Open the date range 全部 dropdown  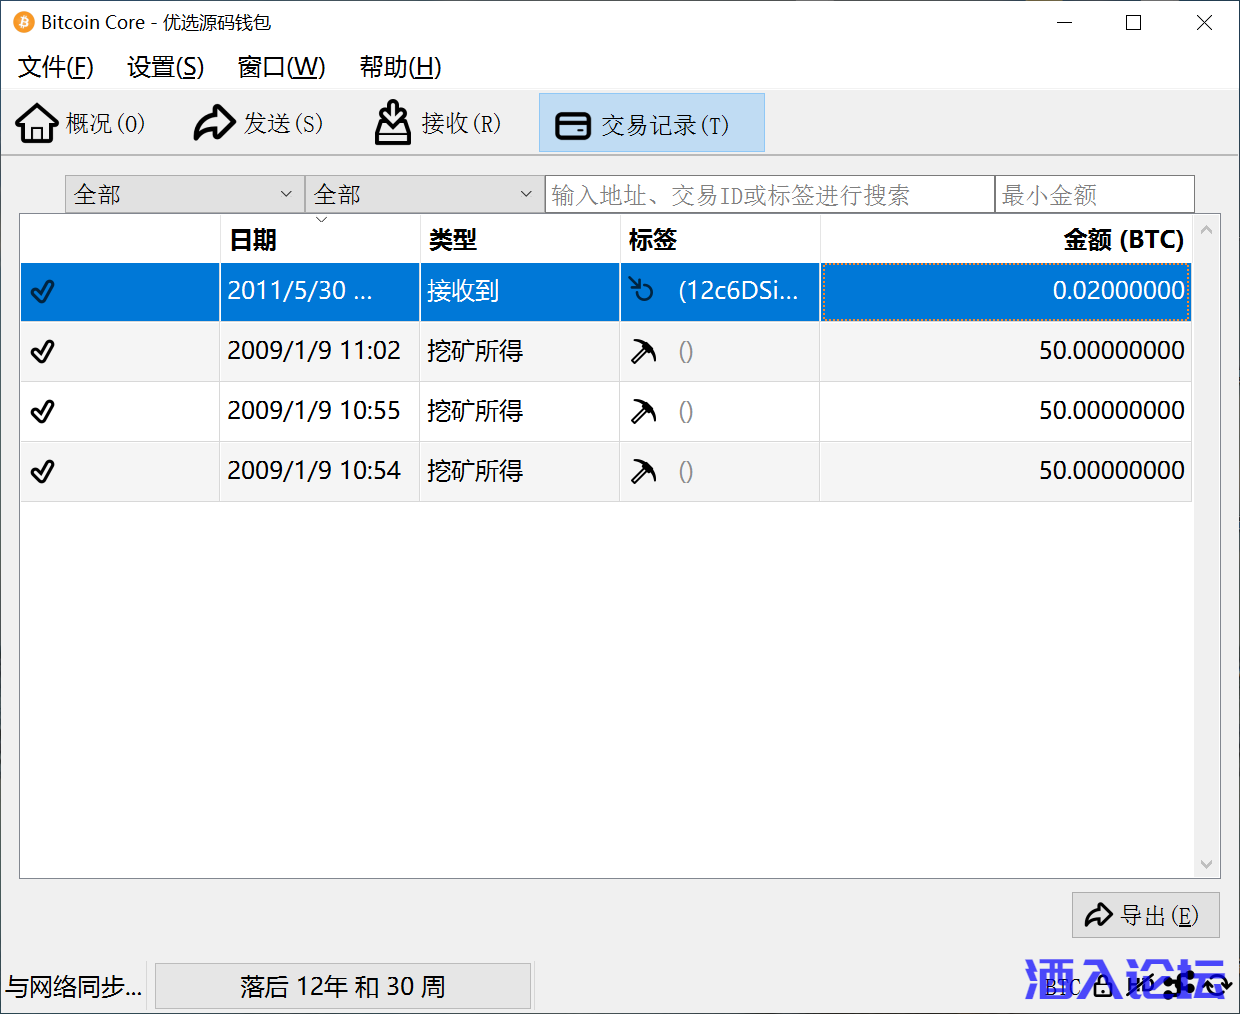pyautogui.click(x=184, y=194)
